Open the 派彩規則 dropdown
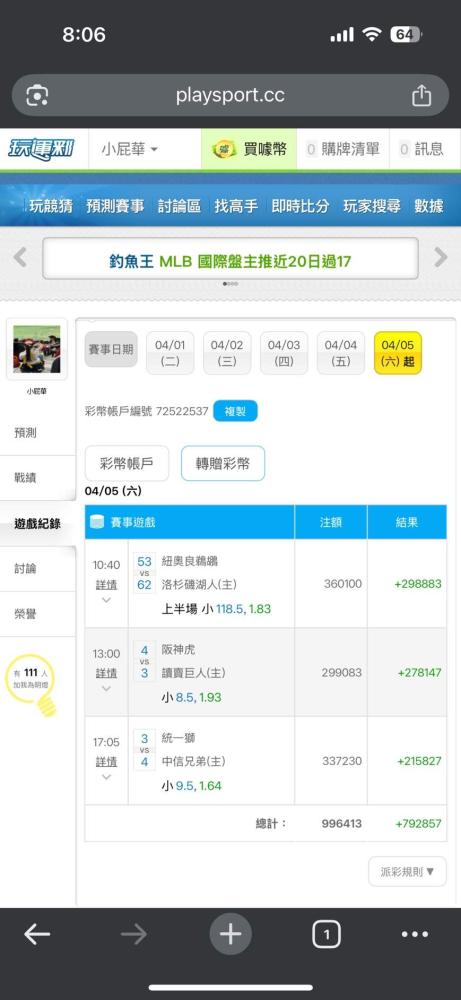The image size is (461, 1000). (x=407, y=871)
